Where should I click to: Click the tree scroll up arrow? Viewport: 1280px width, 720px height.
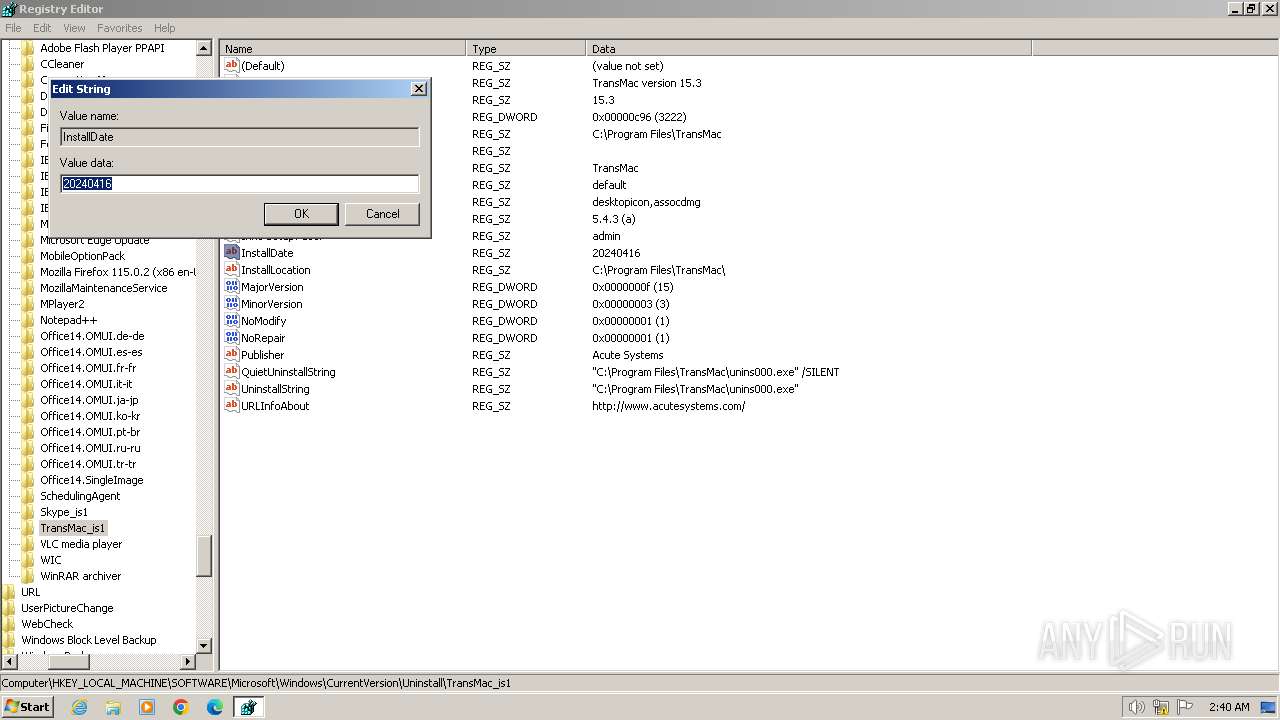[x=204, y=48]
